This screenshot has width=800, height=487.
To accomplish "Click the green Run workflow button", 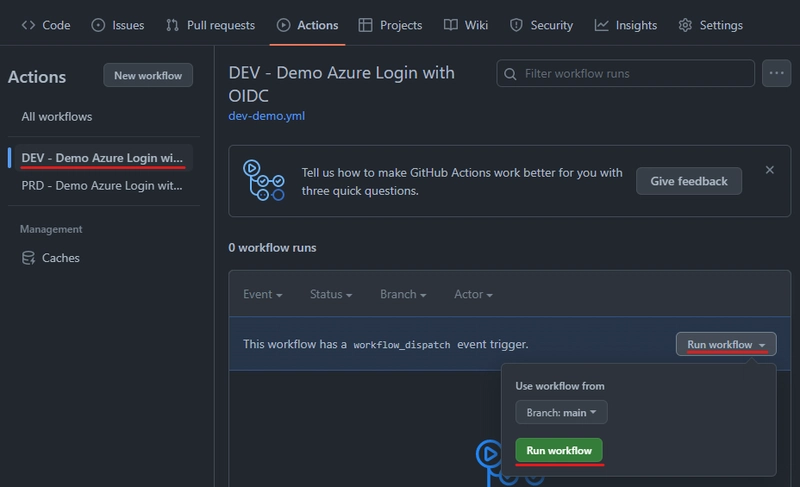I will point(559,450).
